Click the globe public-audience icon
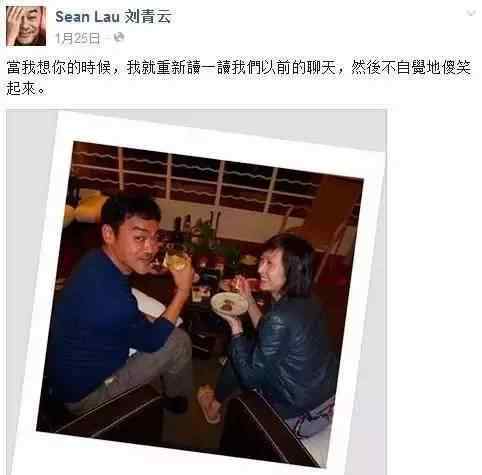 (x=119, y=37)
